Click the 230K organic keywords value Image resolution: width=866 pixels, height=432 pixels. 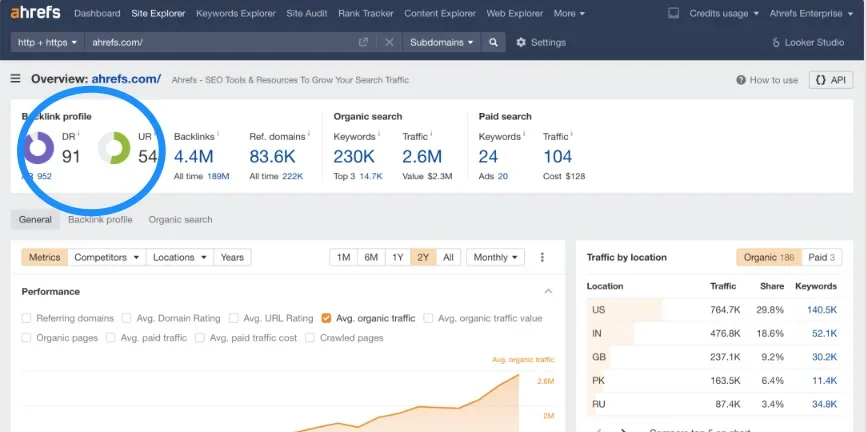pos(354,157)
